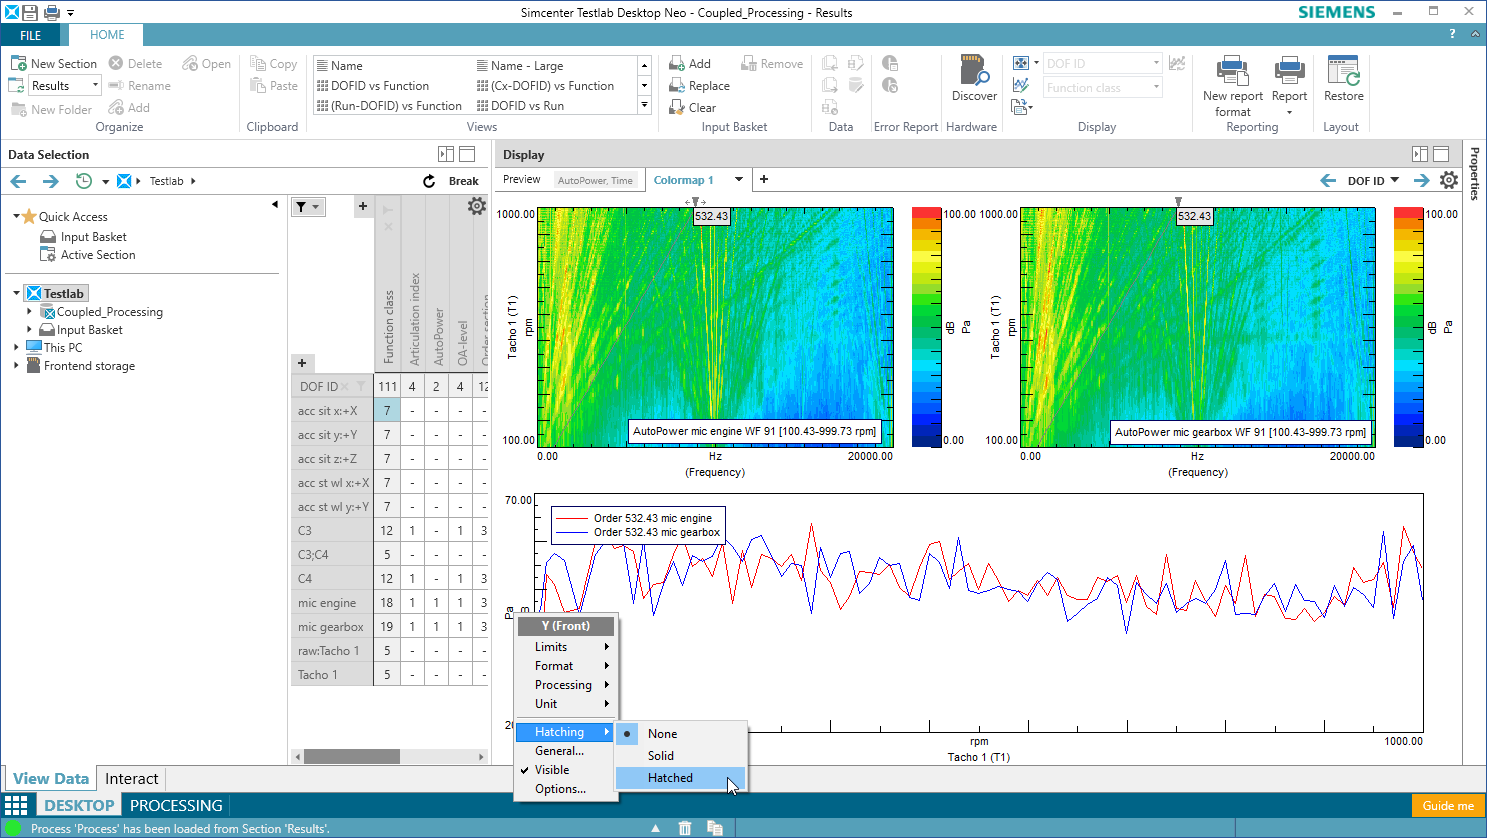This screenshot has width=1487, height=838.
Task: Open the FILE ribbon tab
Action: tap(31, 35)
